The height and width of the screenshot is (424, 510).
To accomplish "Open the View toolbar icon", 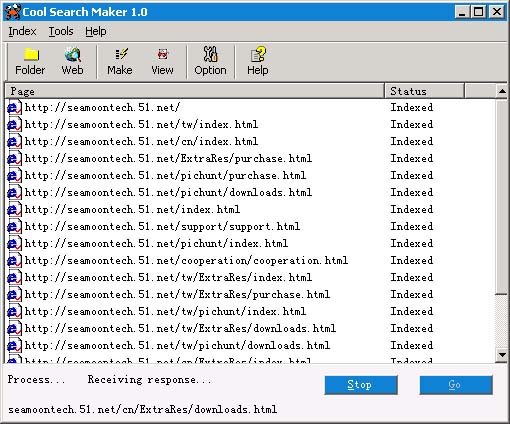I will 162,62.
